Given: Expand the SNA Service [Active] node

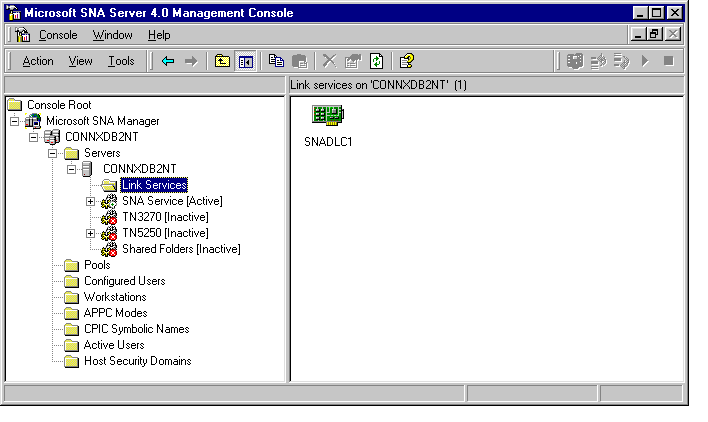Looking at the screenshot, I should (91, 201).
